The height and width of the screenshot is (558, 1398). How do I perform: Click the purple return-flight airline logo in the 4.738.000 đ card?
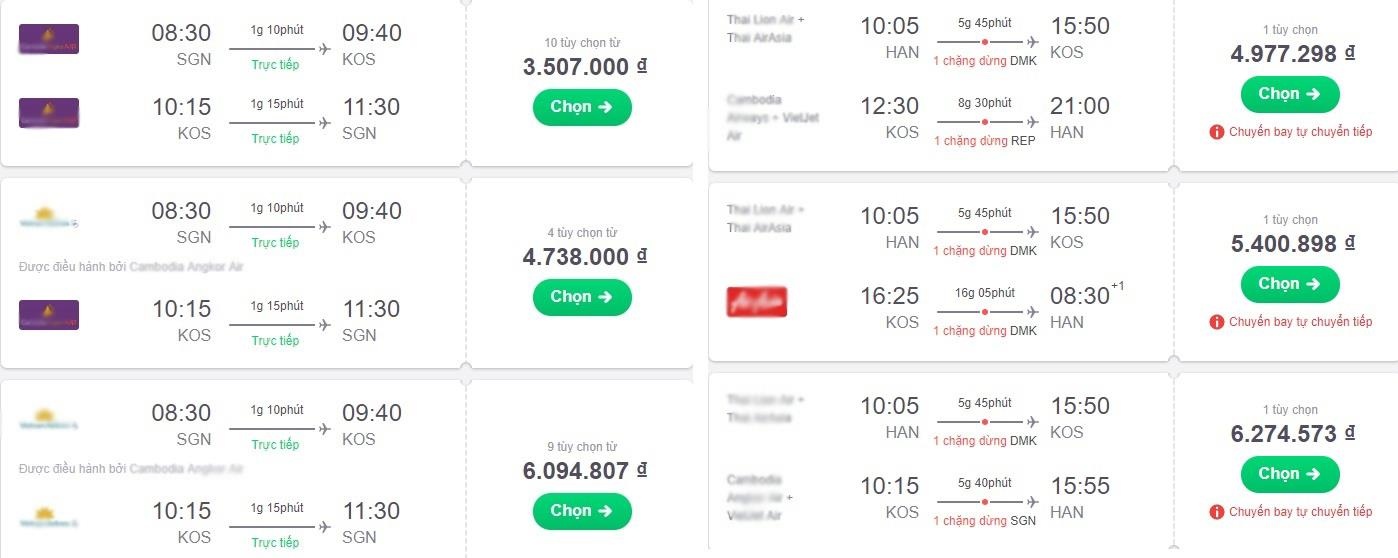49,315
